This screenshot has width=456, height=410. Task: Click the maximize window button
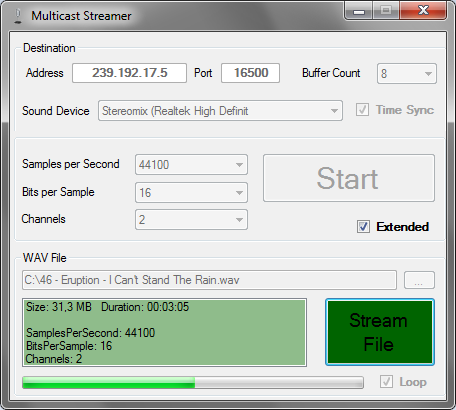[x=386, y=11]
